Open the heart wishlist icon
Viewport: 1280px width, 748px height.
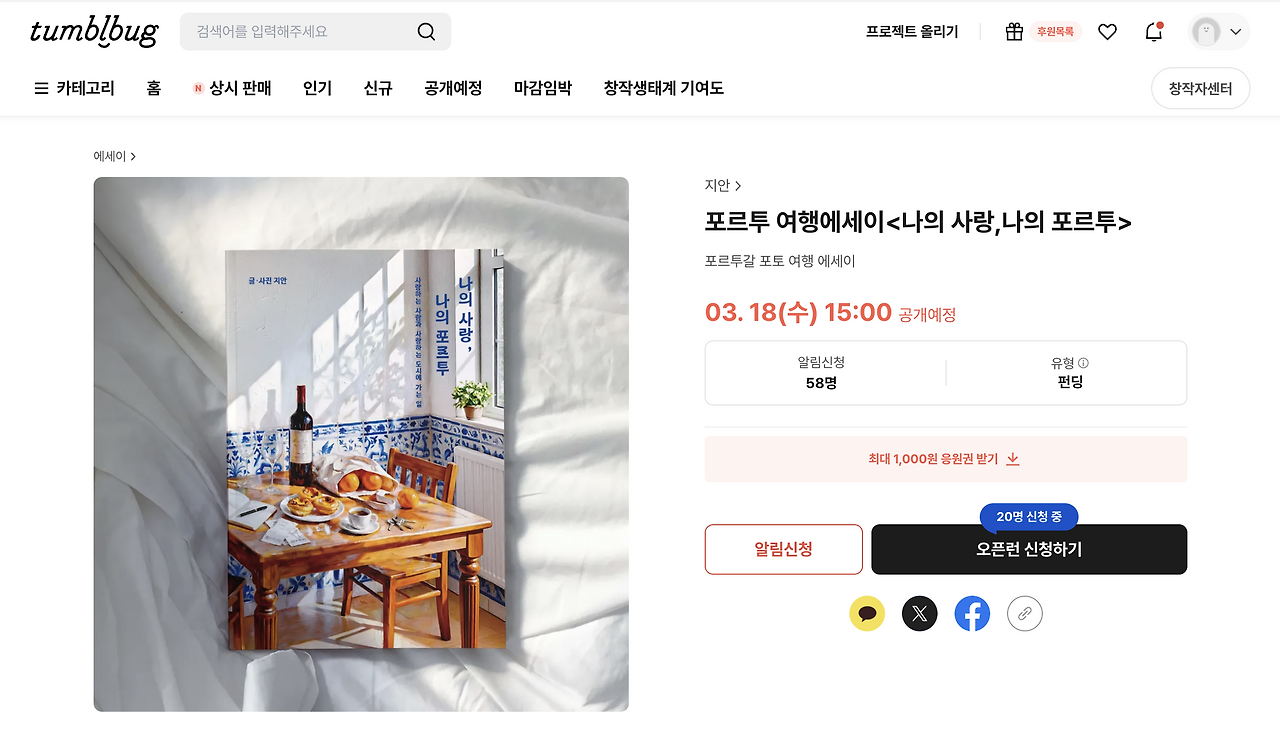1107,32
